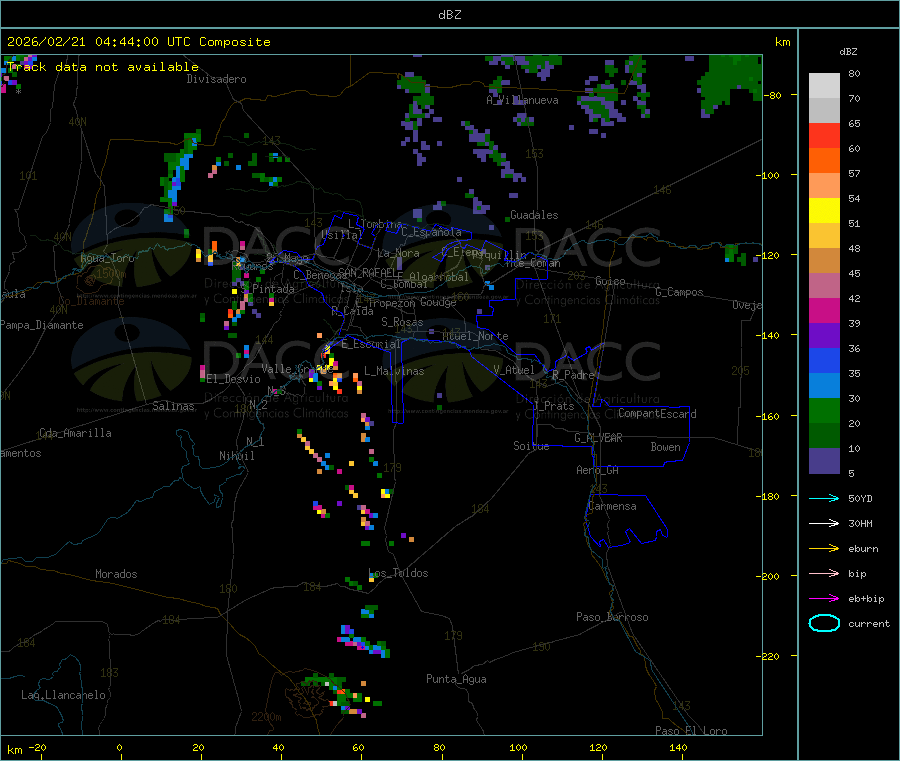Click the Atuel_Norte map label
This screenshot has width=900, height=761.
point(475,336)
